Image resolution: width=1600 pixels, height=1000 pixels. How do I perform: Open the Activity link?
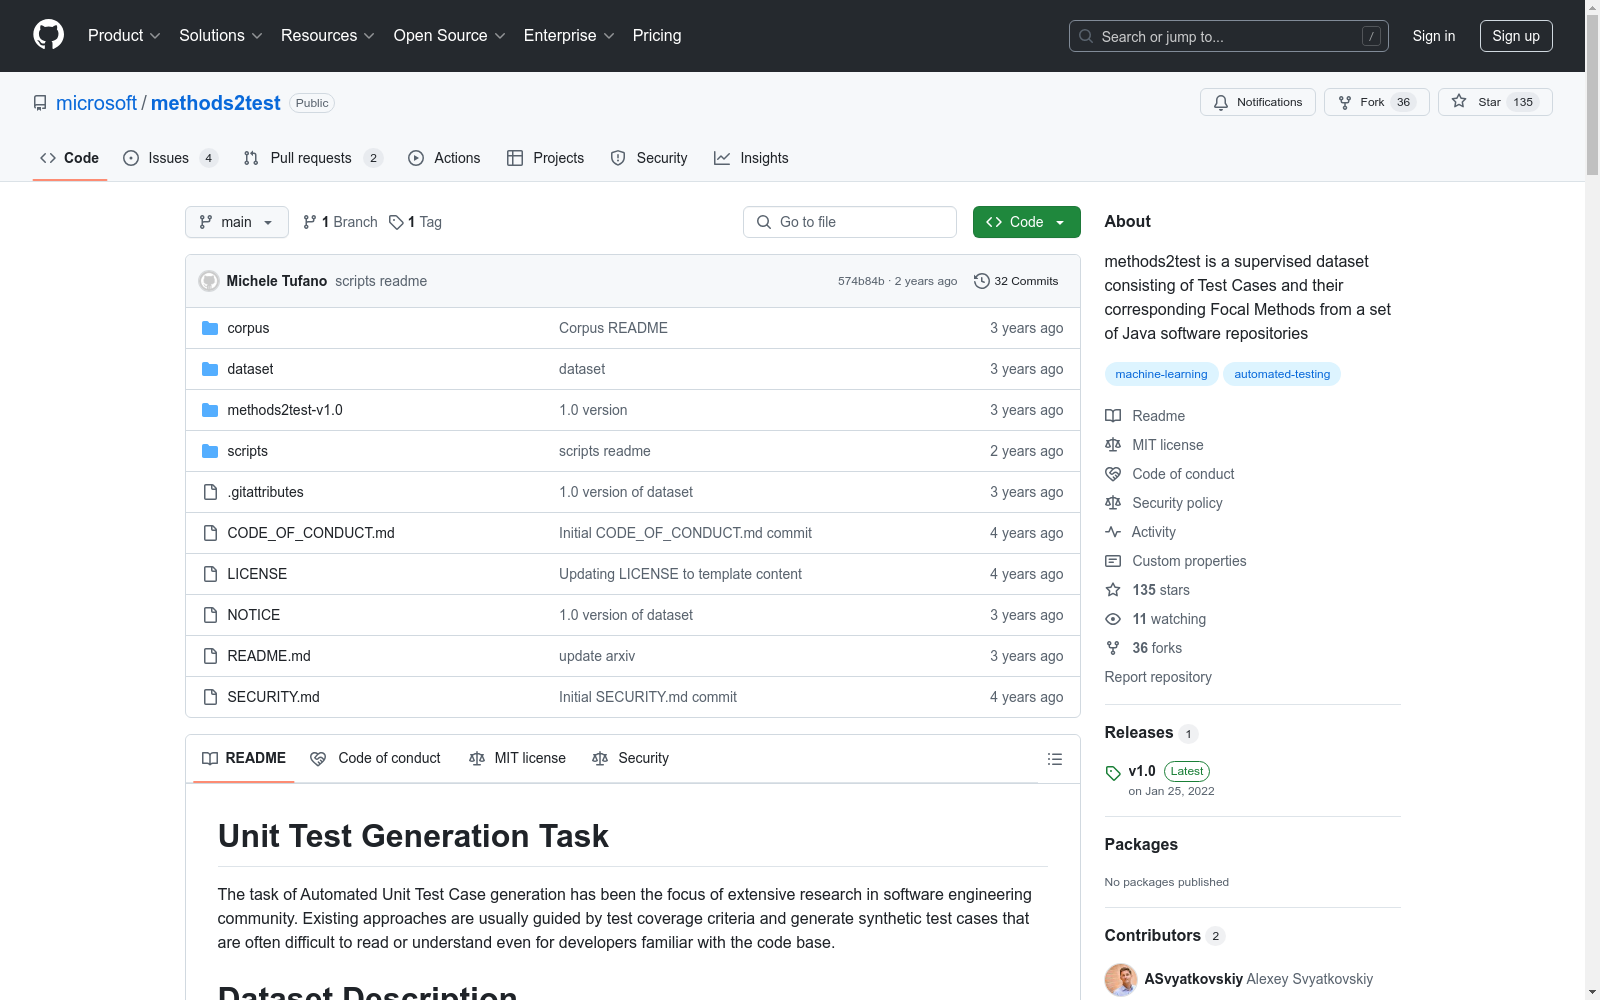pyautogui.click(x=1141, y=532)
